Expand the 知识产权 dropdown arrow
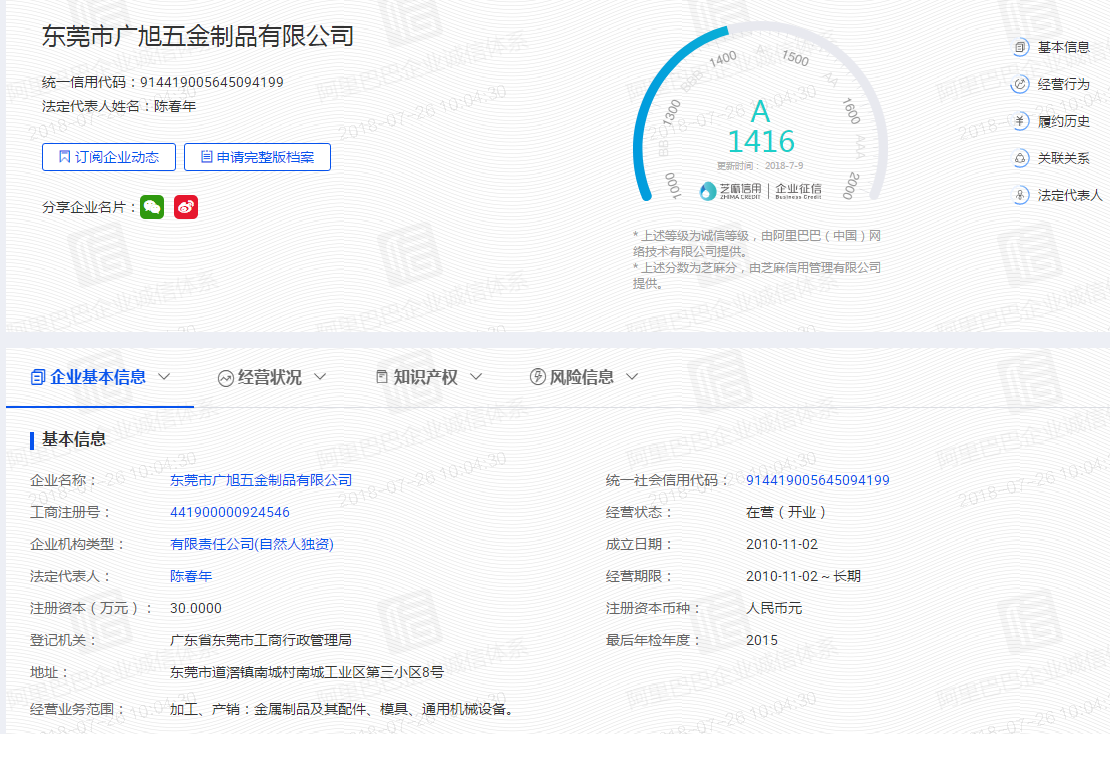 click(x=476, y=377)
